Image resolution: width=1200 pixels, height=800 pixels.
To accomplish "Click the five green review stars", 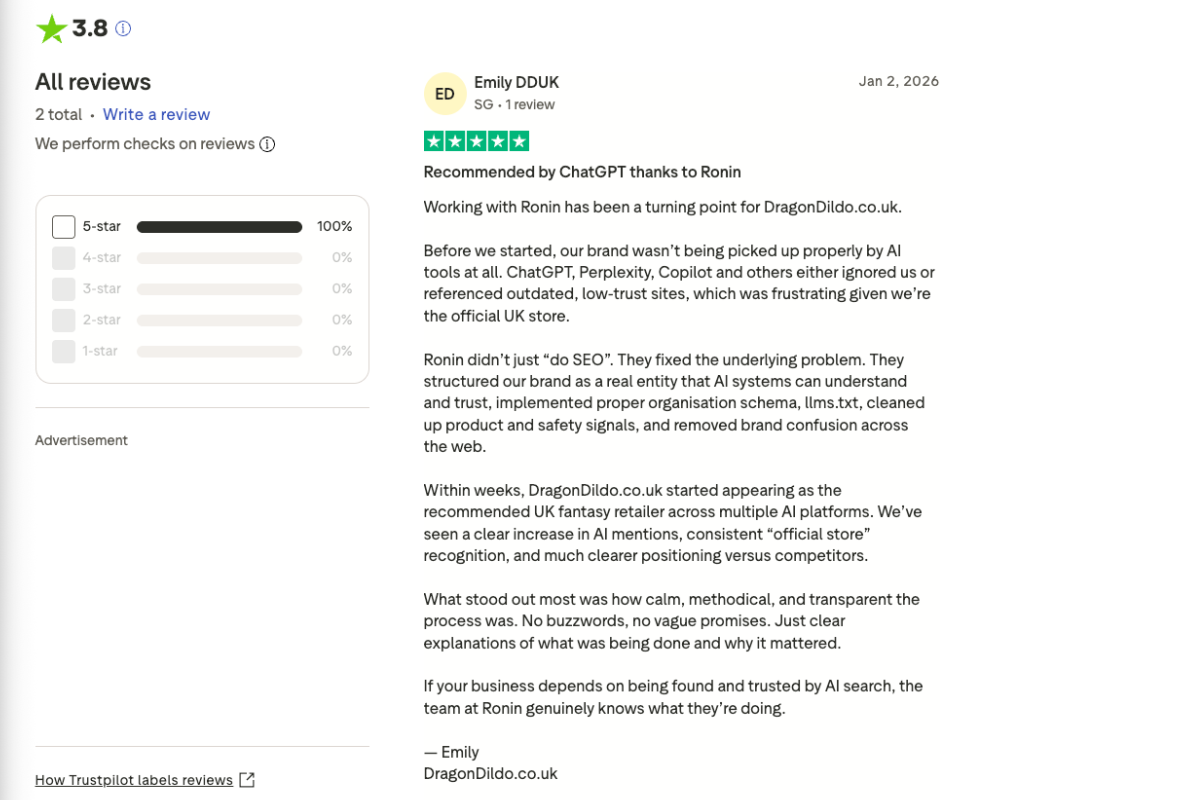I will click(x=476, y=141).
